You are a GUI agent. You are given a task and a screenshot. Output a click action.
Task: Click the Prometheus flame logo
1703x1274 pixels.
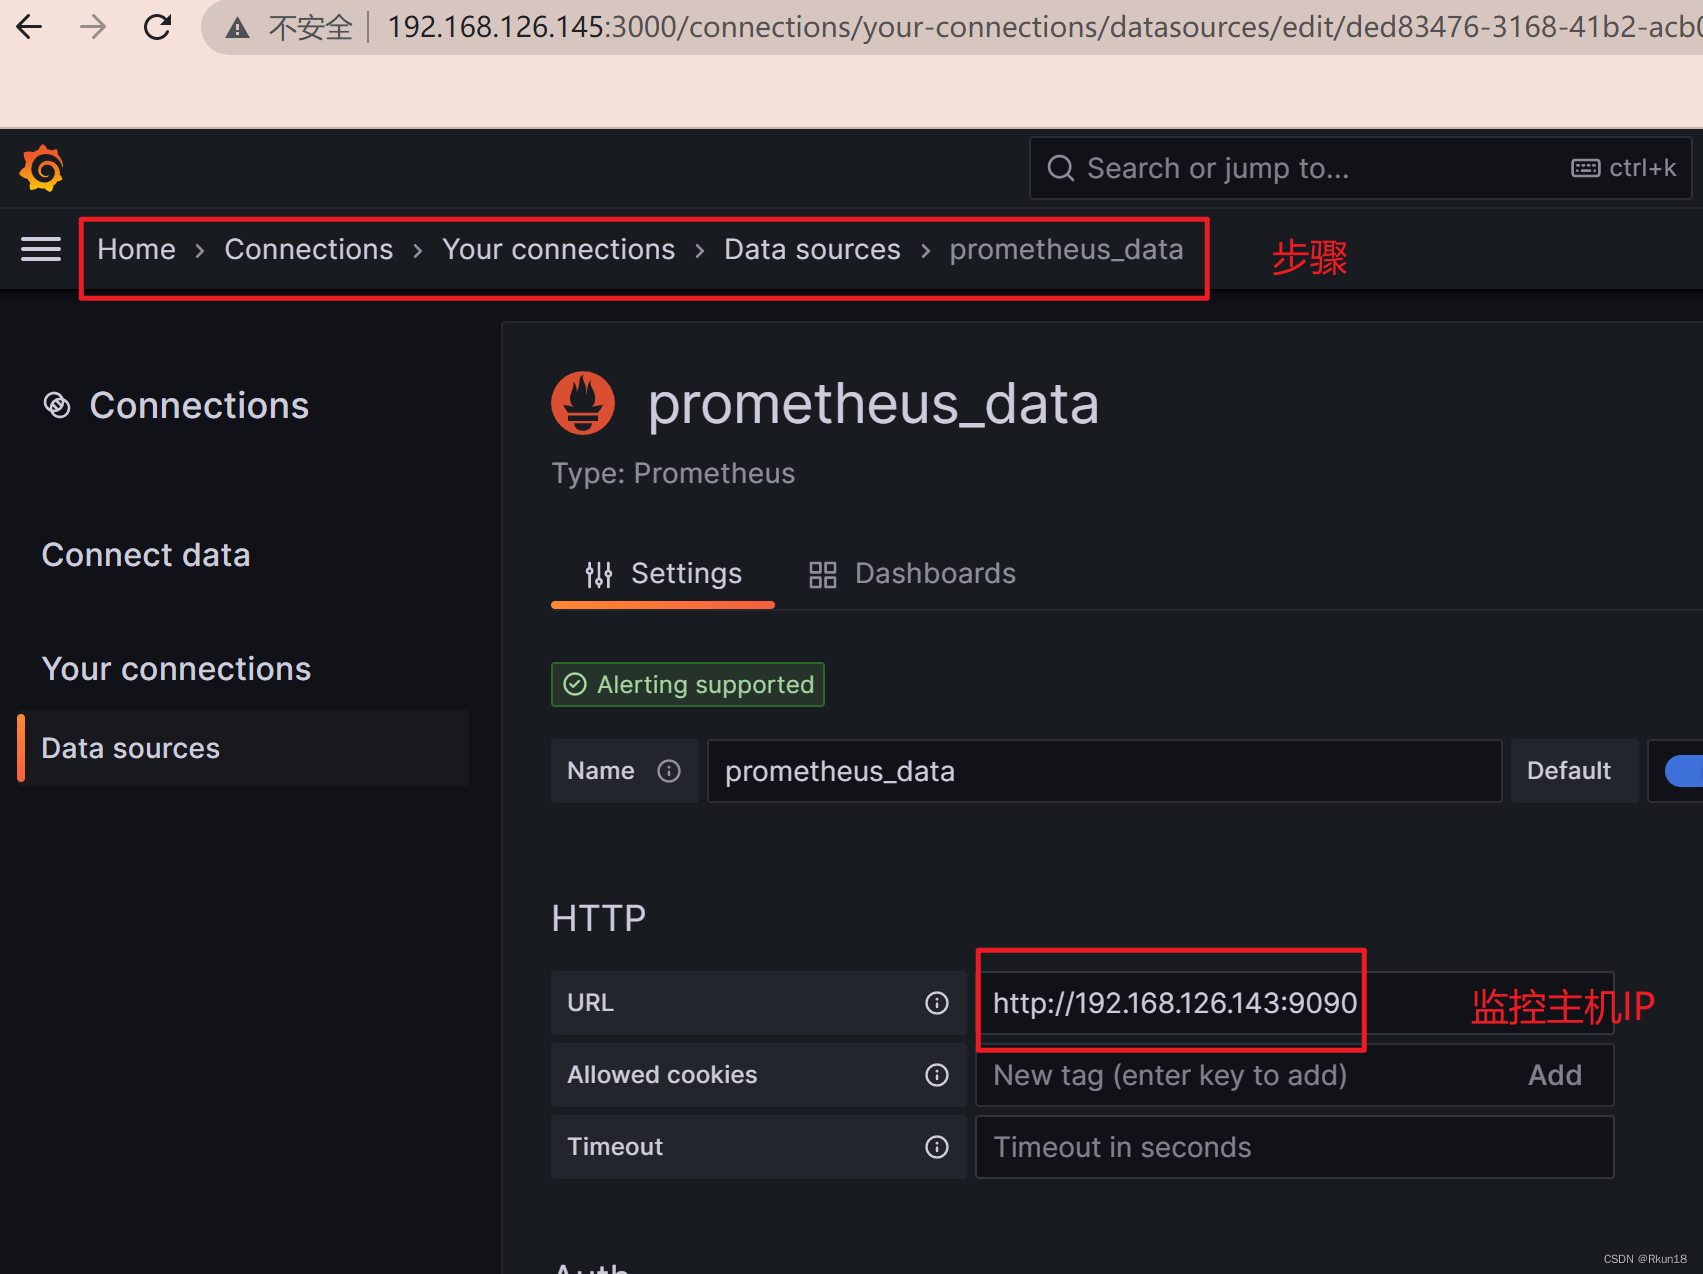(583, 403)
